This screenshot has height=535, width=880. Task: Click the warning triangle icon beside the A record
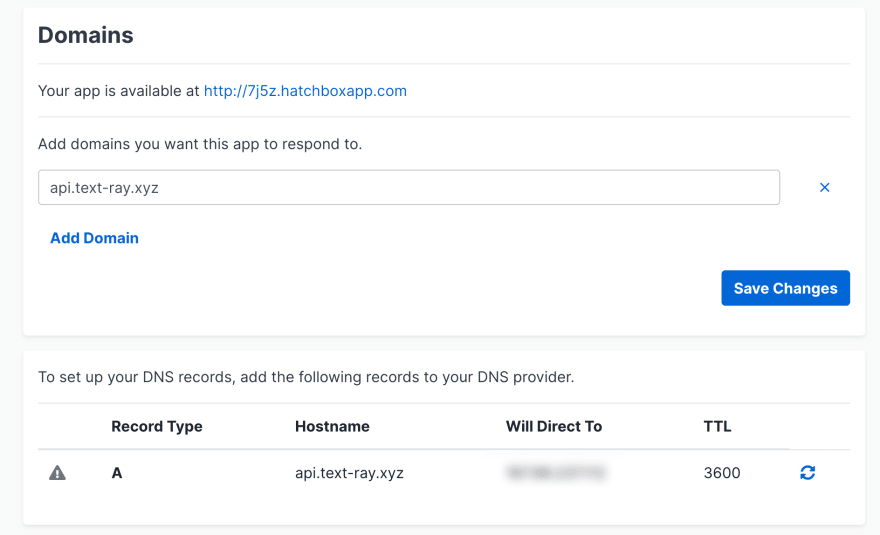(57, 473)
